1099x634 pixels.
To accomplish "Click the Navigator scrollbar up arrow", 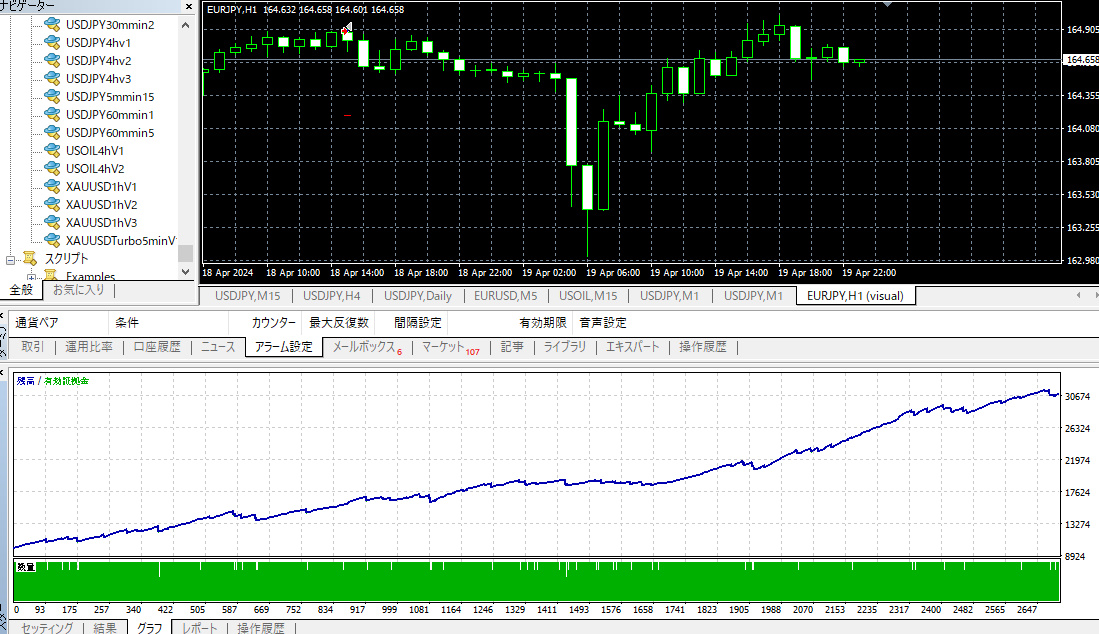I will click(185, 25).
